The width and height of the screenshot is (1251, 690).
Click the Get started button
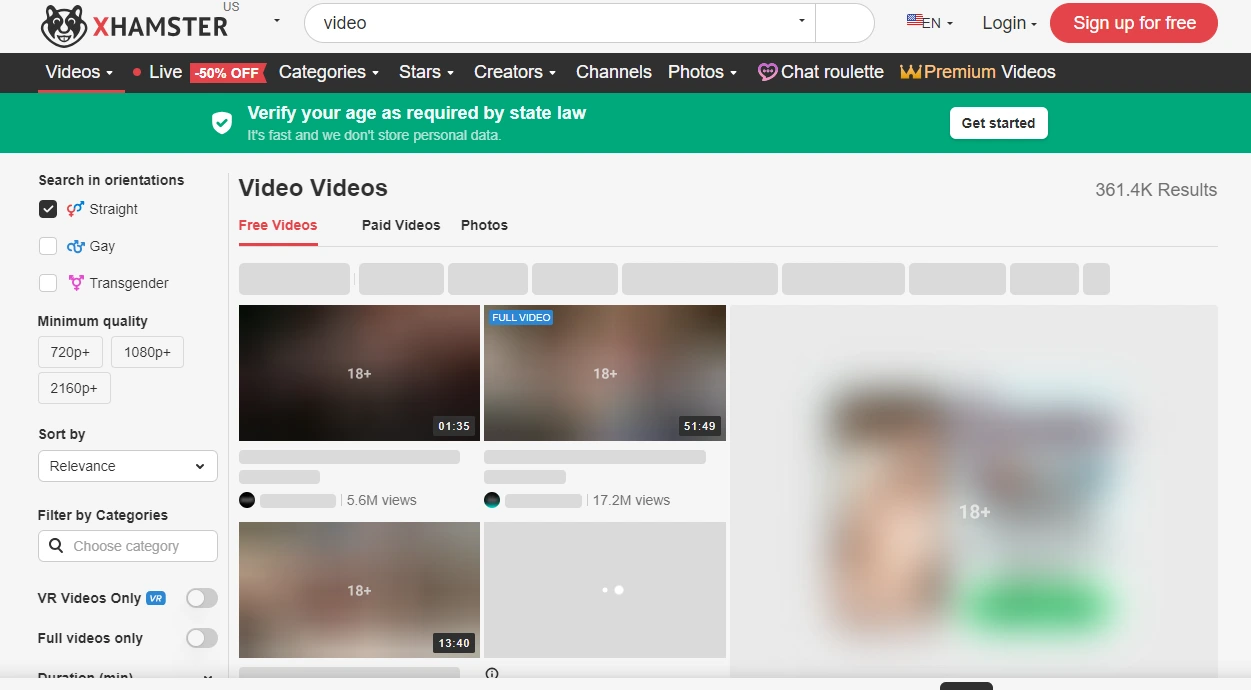coord(998,123)
